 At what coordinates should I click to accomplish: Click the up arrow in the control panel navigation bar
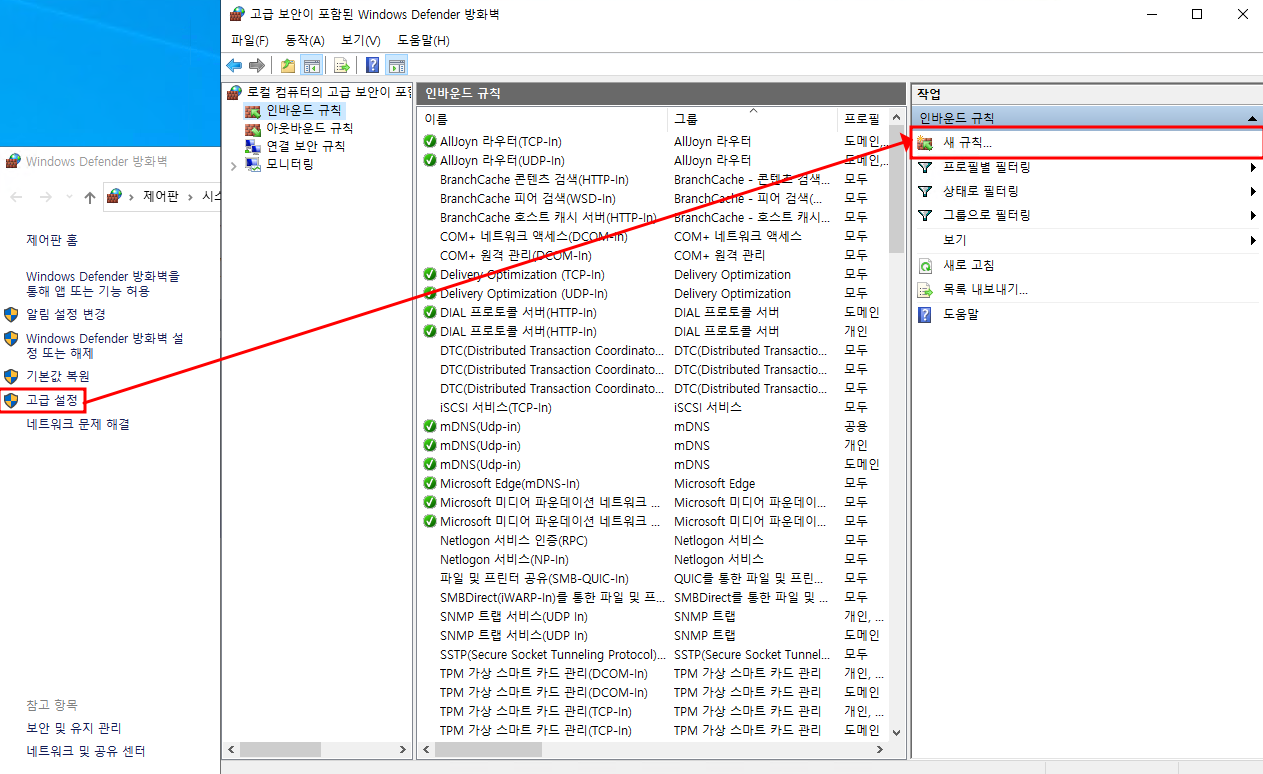[90, 197]
